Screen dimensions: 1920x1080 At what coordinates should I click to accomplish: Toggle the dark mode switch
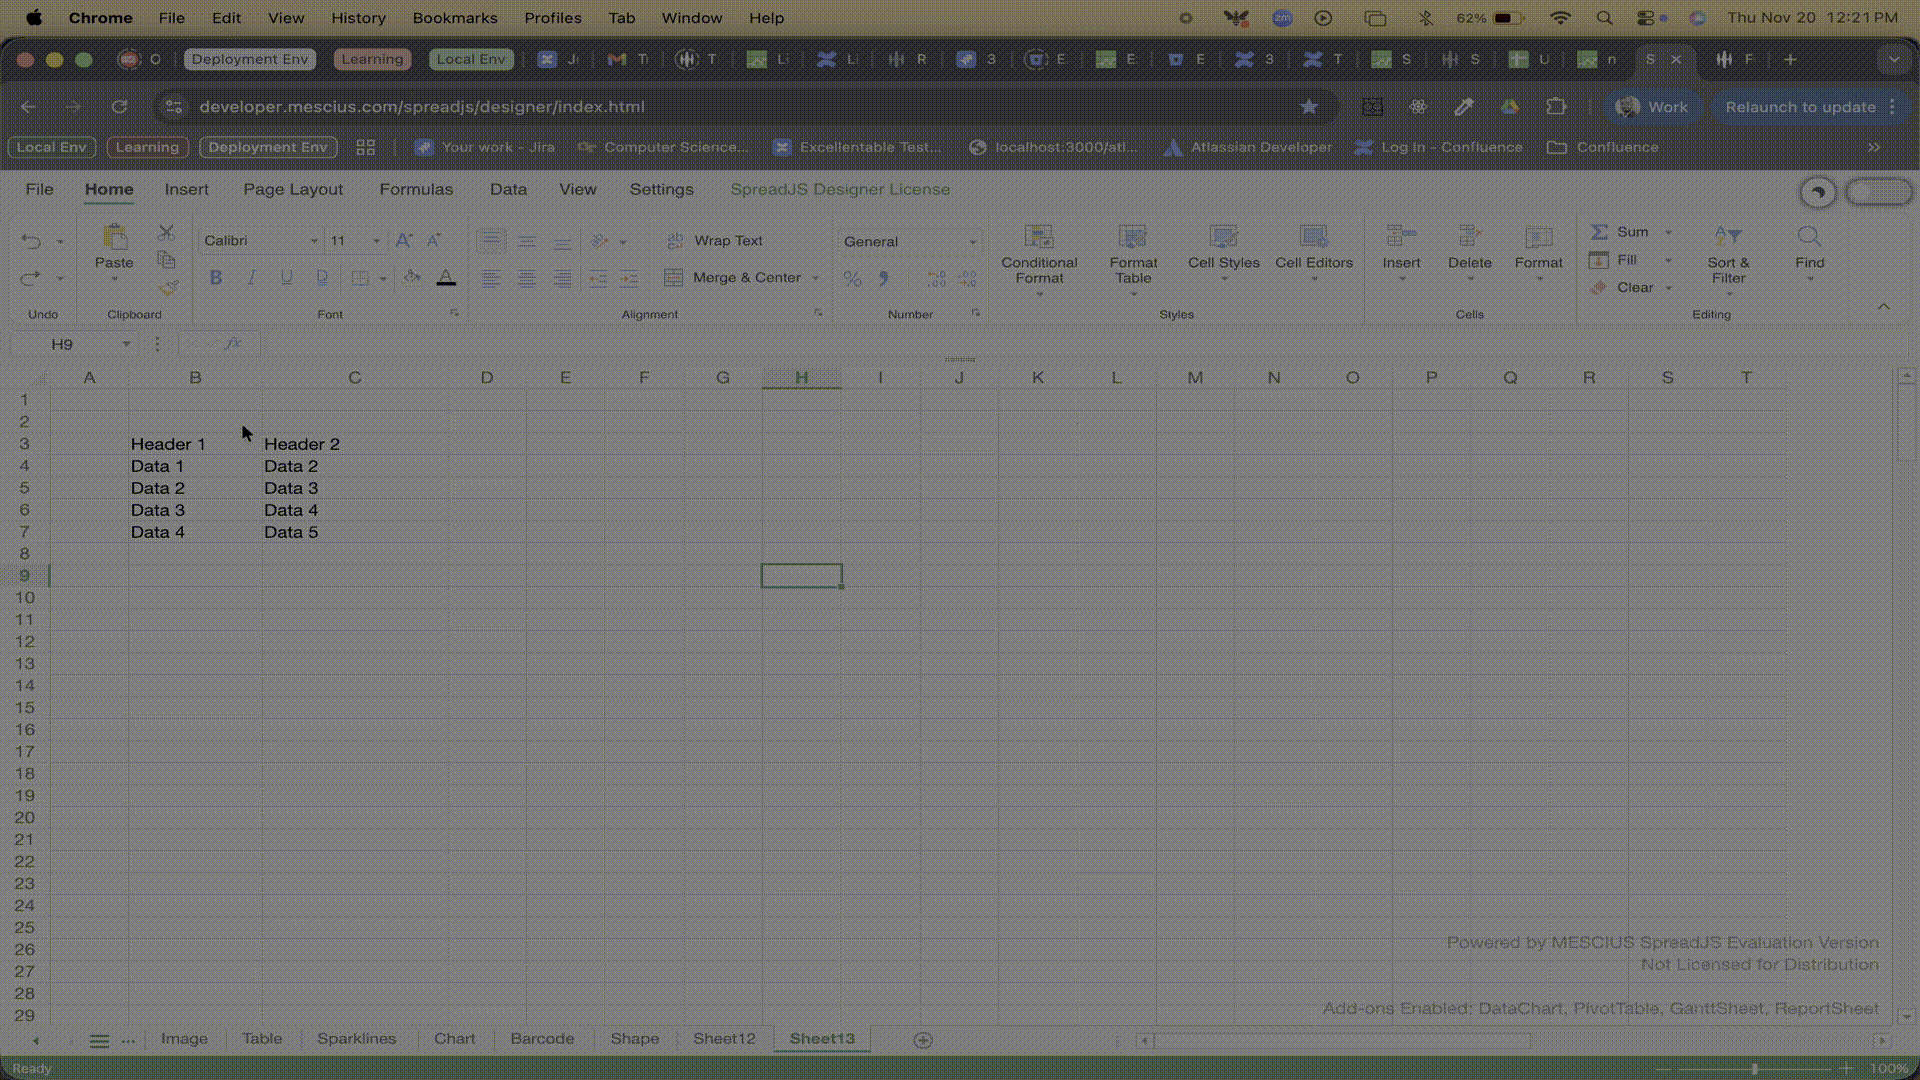(x=1878, y=192)
